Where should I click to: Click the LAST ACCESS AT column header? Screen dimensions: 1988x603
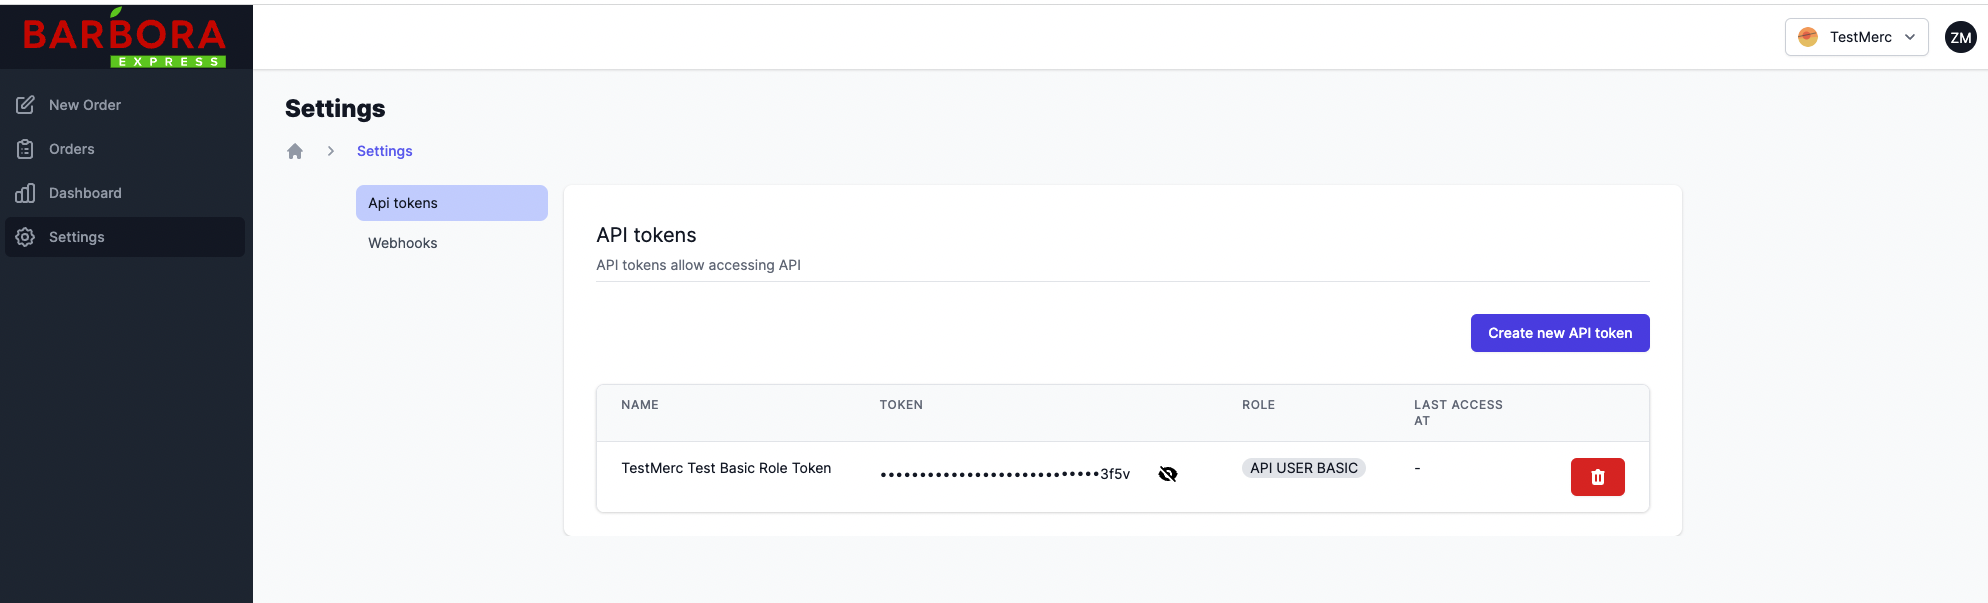(x=1457, y=412)
